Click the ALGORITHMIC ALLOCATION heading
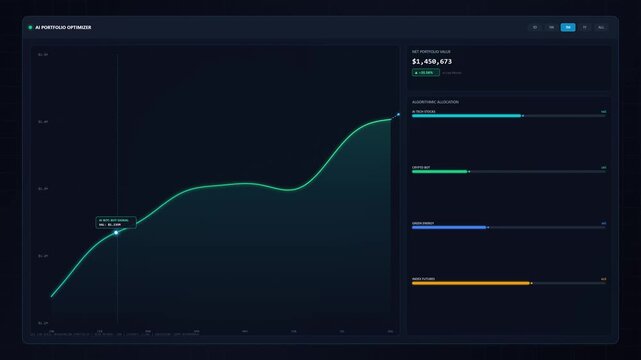 [x=435, y=102]
